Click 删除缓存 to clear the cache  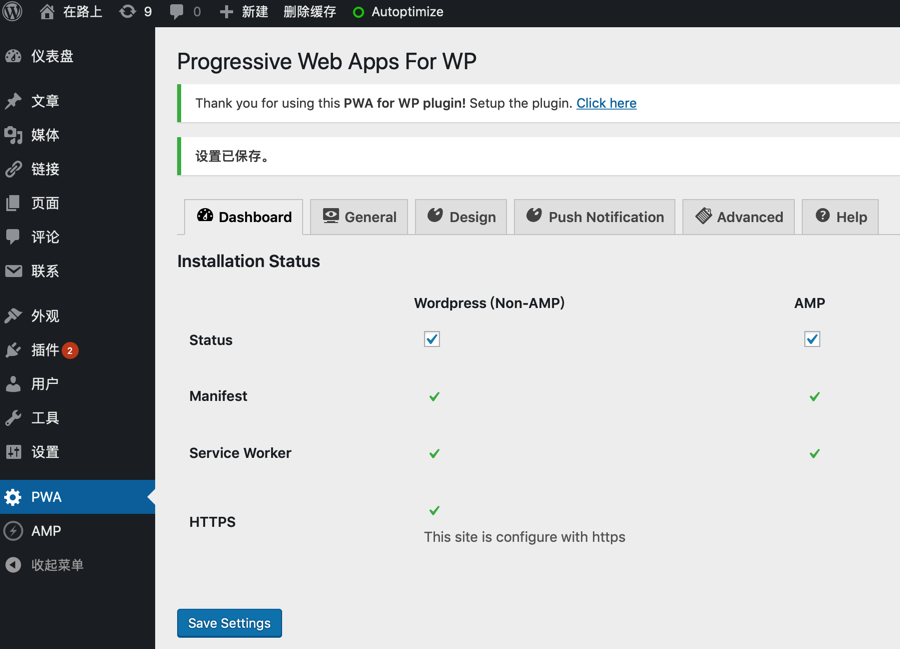(x=310, y=12)
